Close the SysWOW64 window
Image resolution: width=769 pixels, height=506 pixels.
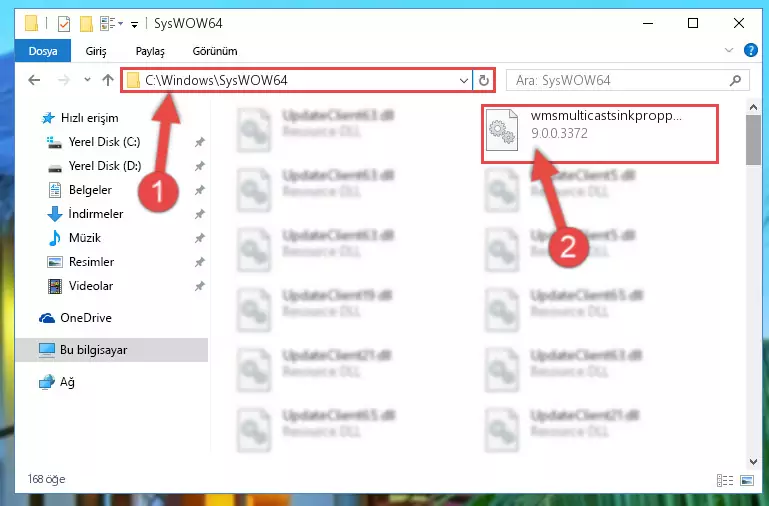point(739,23)
